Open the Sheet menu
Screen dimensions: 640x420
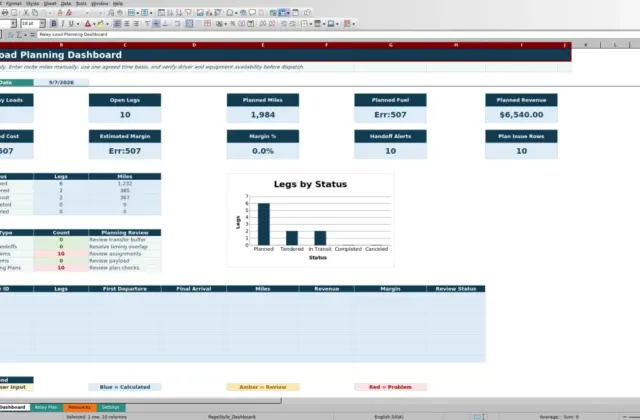tap(50, 3)
